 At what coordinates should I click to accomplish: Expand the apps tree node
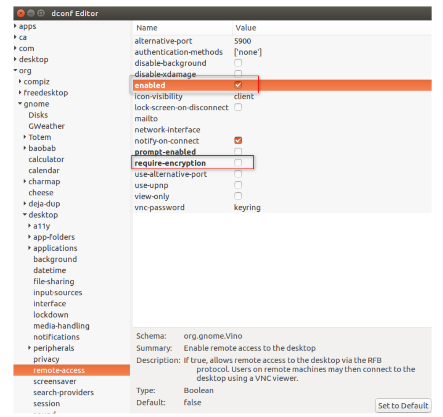[15, 26]
